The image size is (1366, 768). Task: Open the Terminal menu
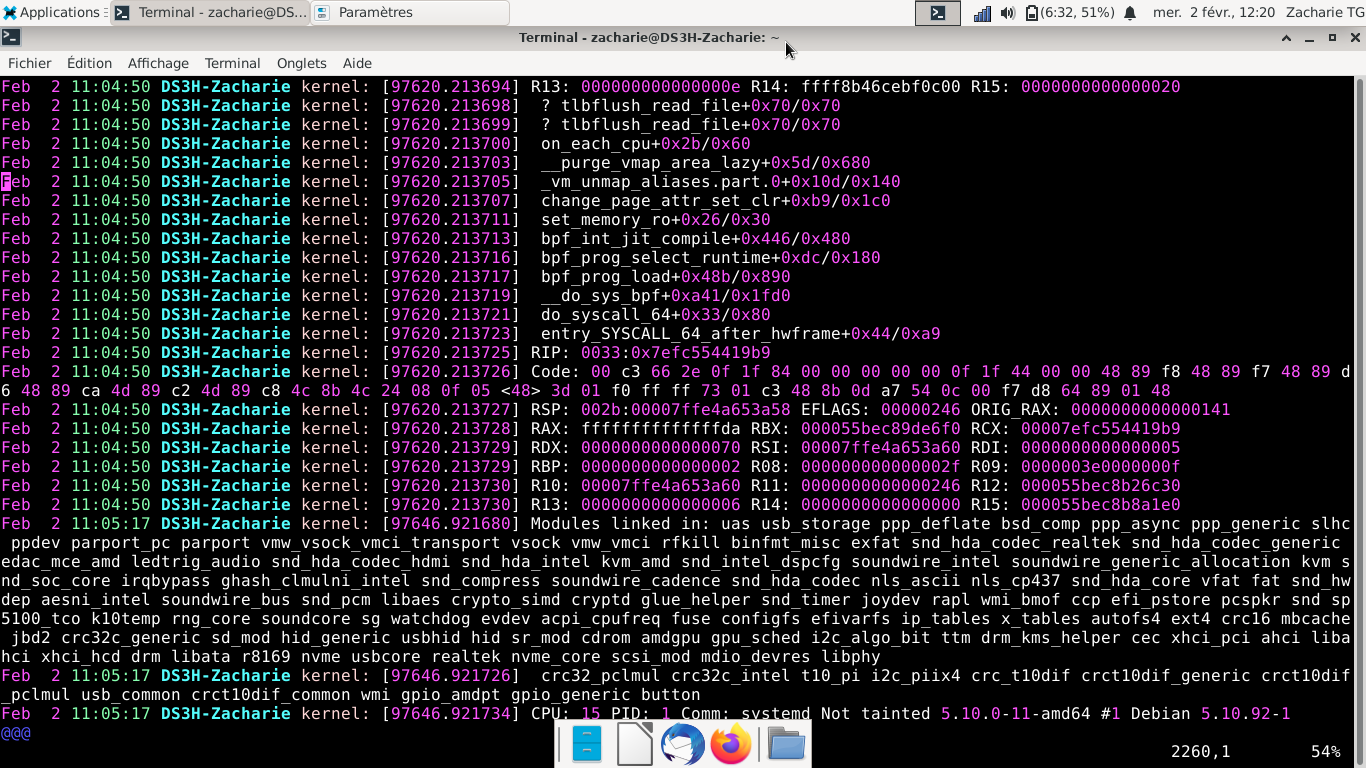(x=232, y=63)
